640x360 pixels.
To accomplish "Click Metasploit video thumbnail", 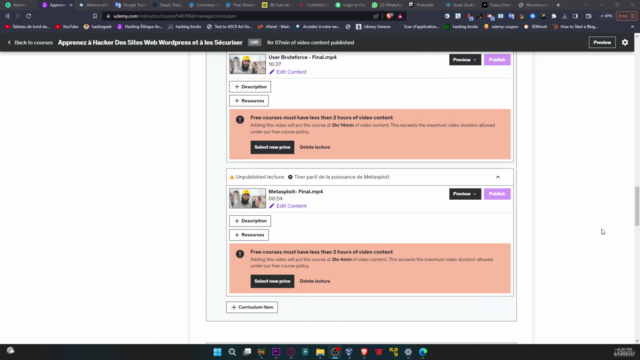I will pos(247,198).
